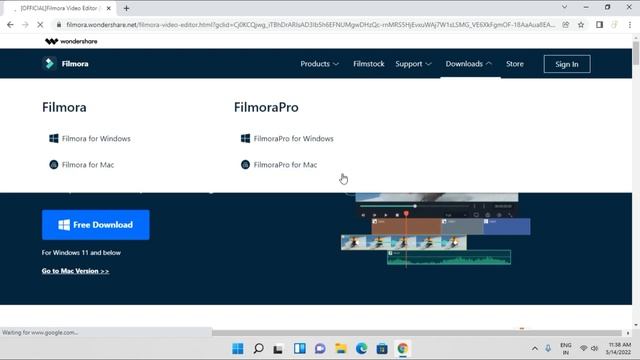The height and width of the screenshot is (360, 640).
Task: Expand the Products dropdown menu
Action: (320, 64)
